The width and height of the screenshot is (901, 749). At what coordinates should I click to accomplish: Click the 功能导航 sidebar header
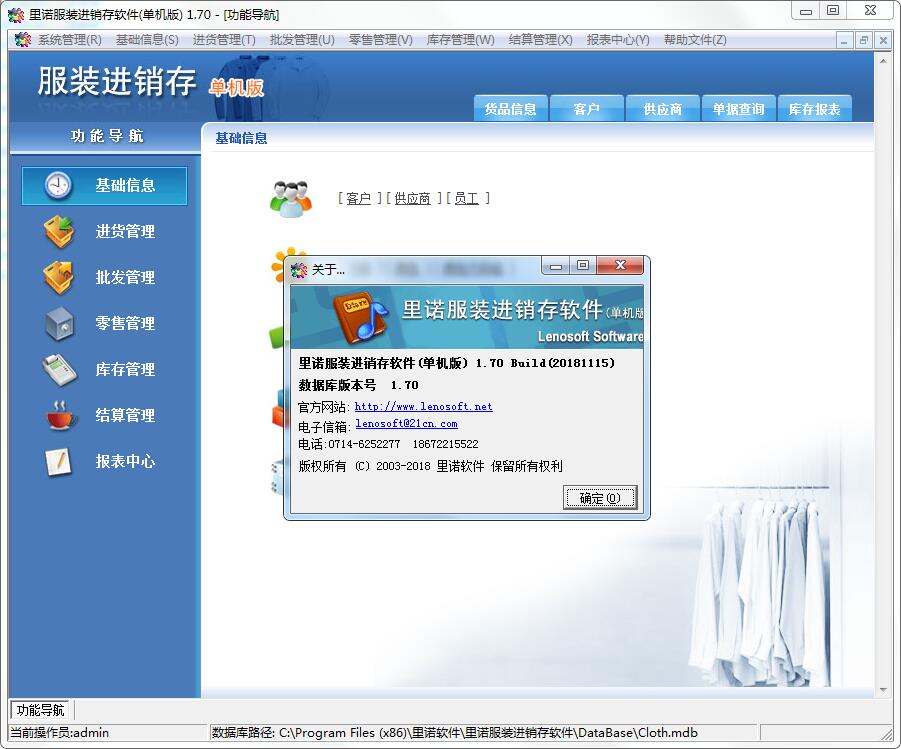107,136
